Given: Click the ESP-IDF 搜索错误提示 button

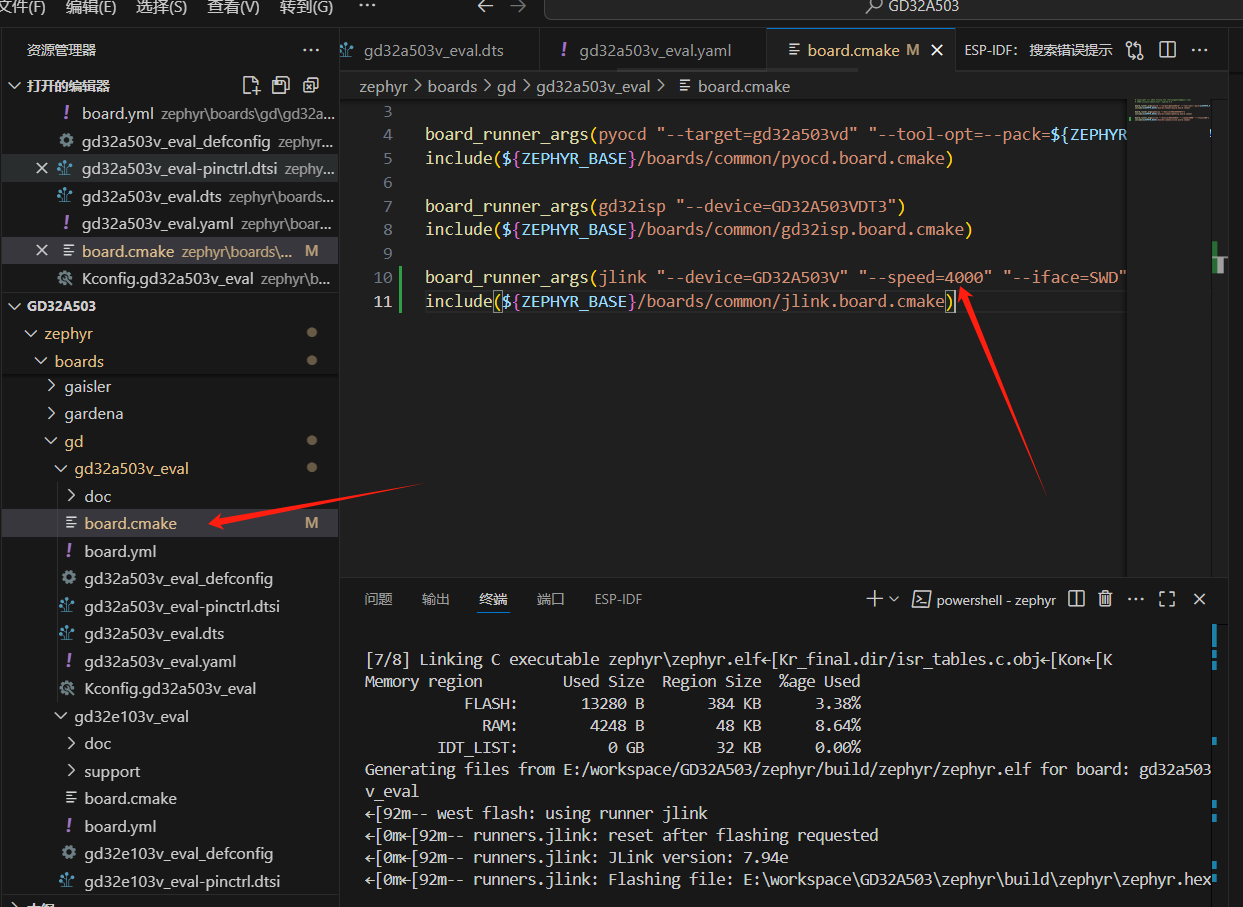Looking at the screenshot, I should 1038,50.
